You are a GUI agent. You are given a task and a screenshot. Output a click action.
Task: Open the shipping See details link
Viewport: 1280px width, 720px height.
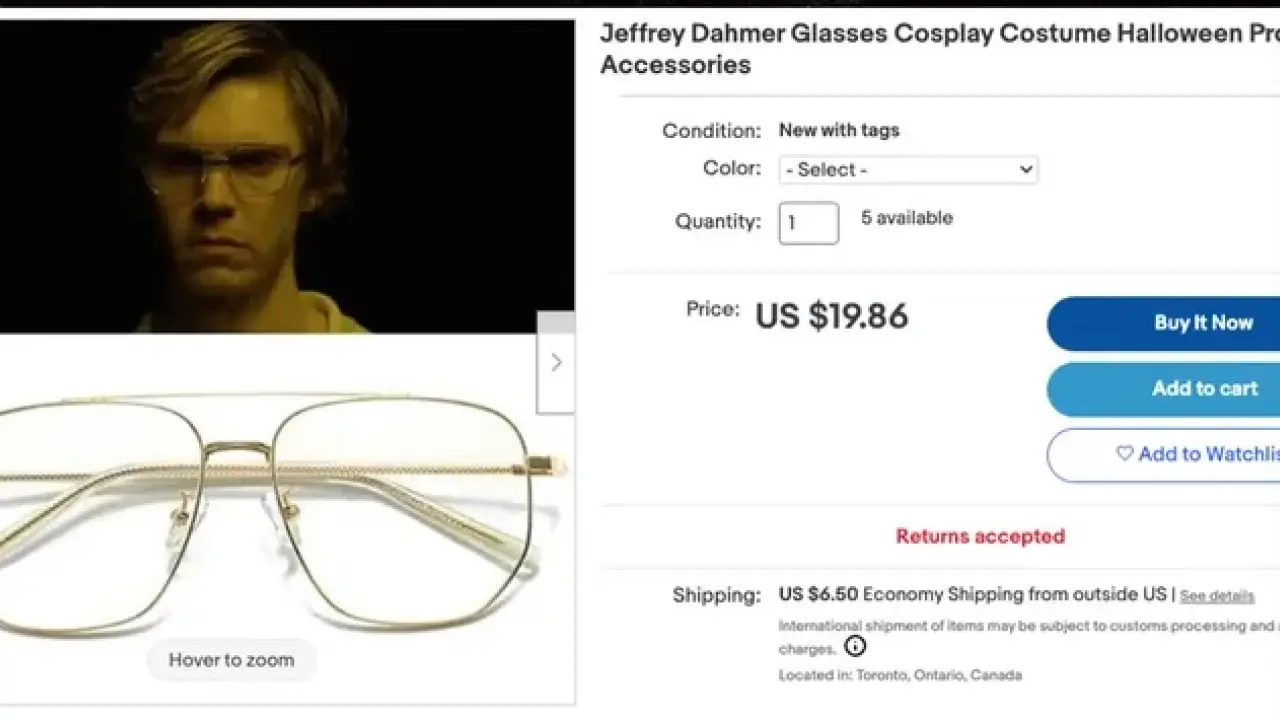(x=1216, y=596)
